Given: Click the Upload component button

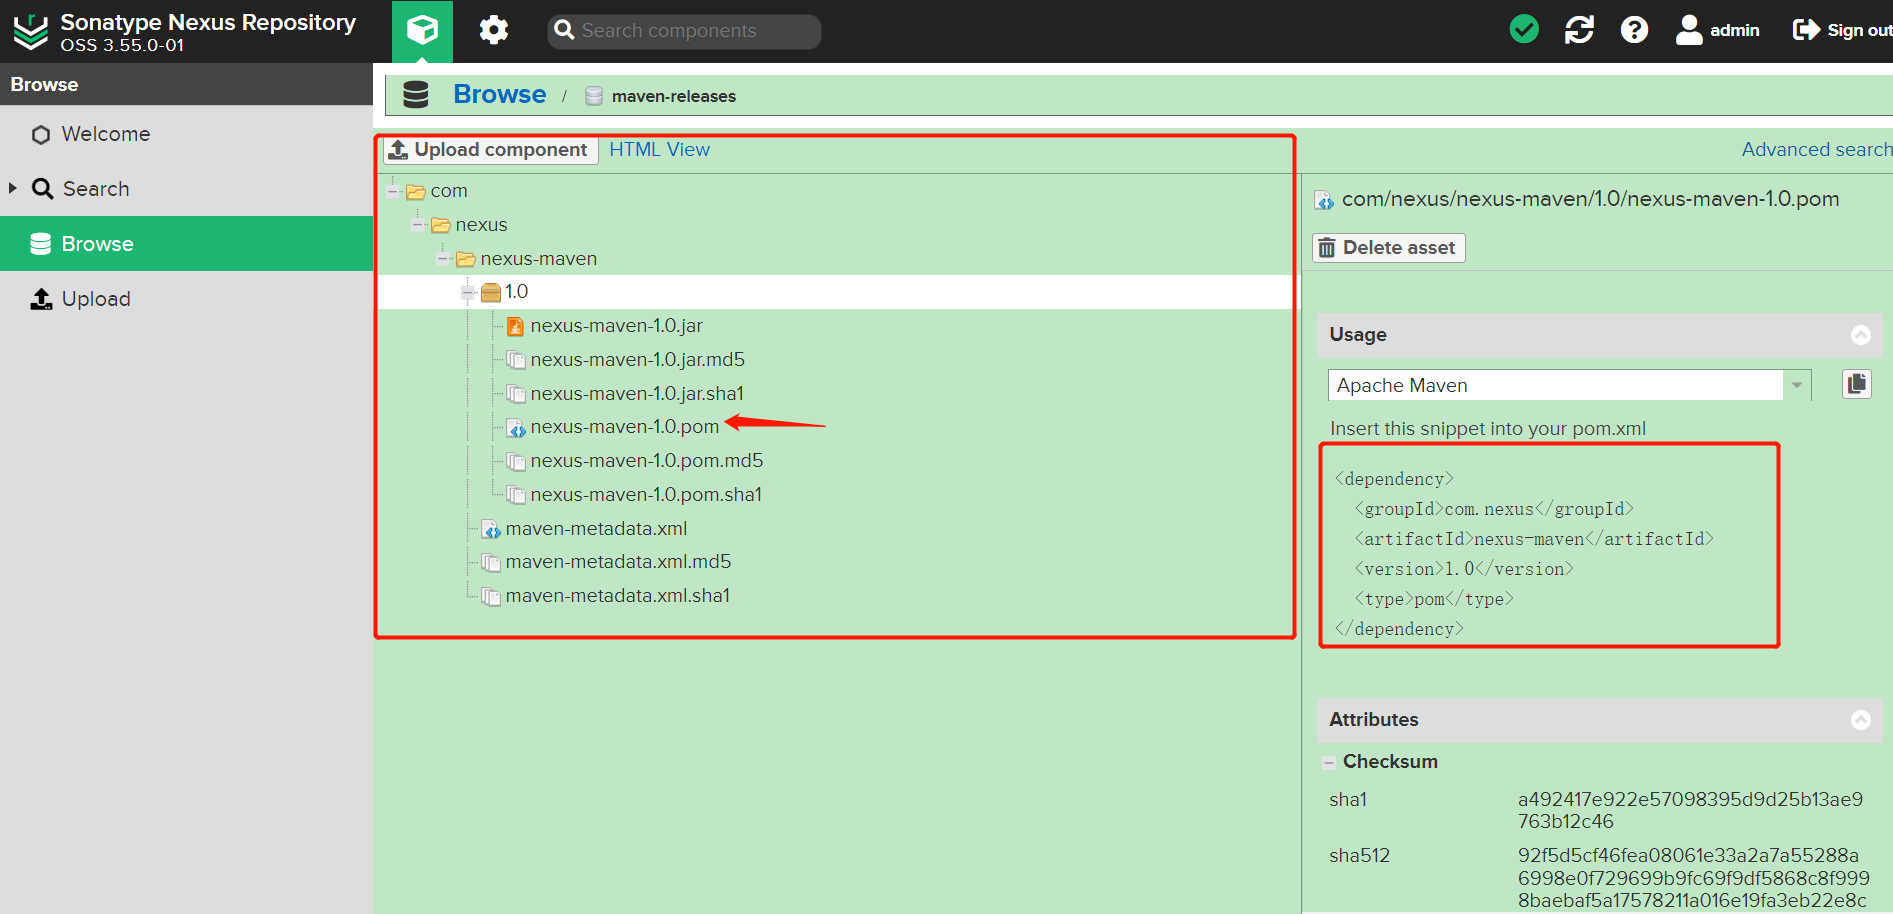Looking at the screenshot, I should click(x=490, y=150).
